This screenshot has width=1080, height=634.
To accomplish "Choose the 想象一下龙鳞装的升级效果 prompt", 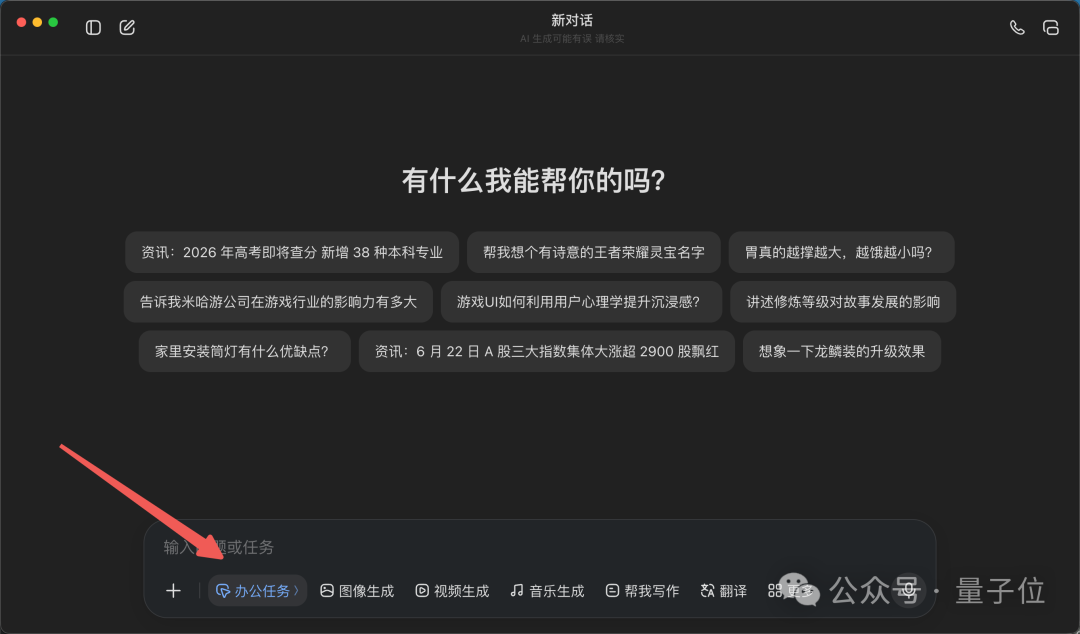I will [x=842, y=351].
